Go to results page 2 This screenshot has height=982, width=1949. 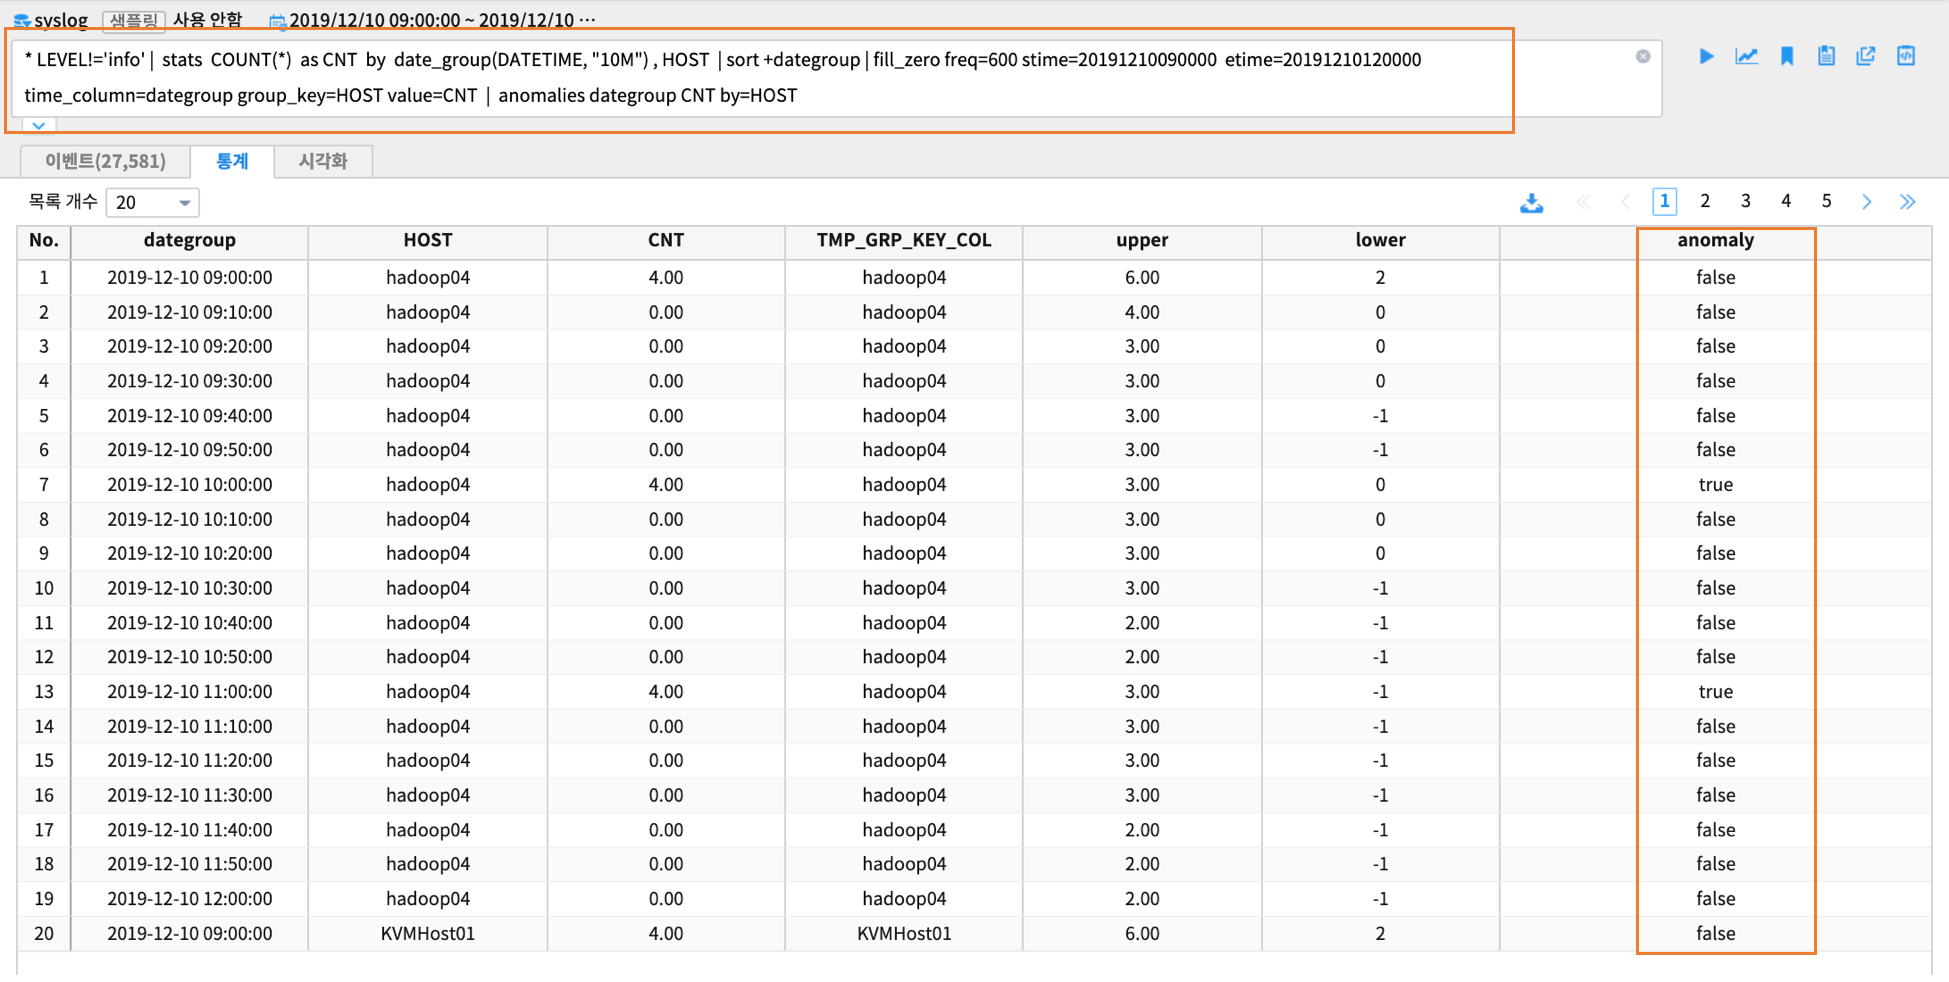1705,201
